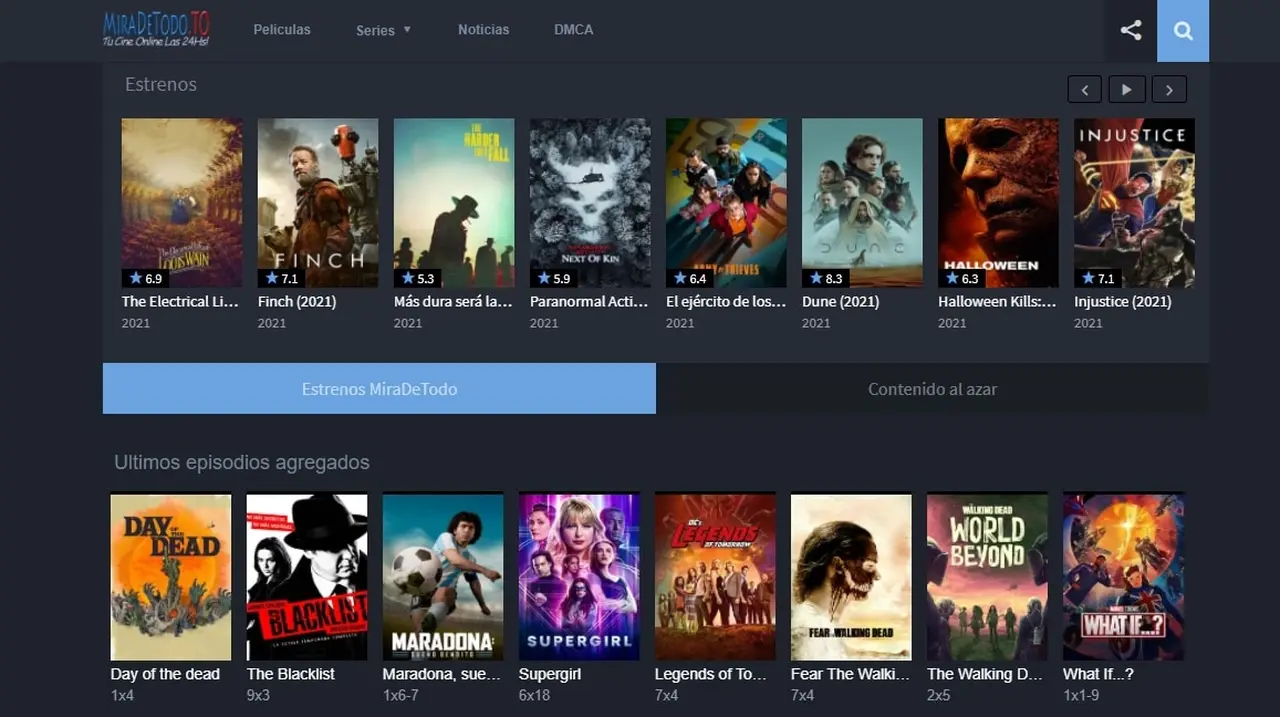Click 'Ultimos episodios agregados' heading
The width and height of the screenshot is (1280, 717).
(242, 462)
